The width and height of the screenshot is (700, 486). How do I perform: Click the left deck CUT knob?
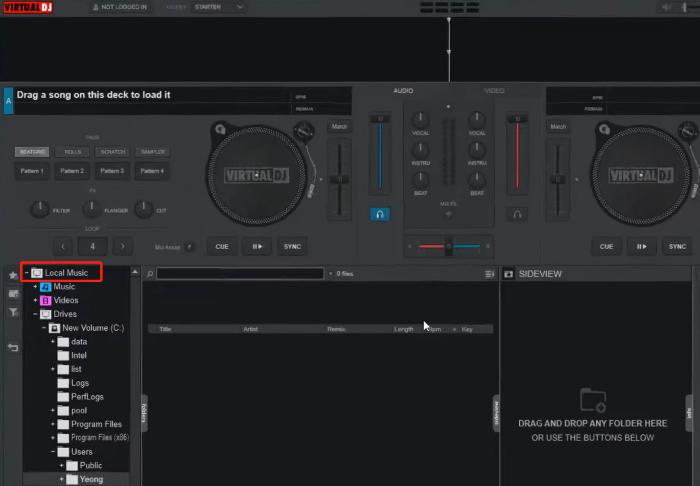point(144,209)
